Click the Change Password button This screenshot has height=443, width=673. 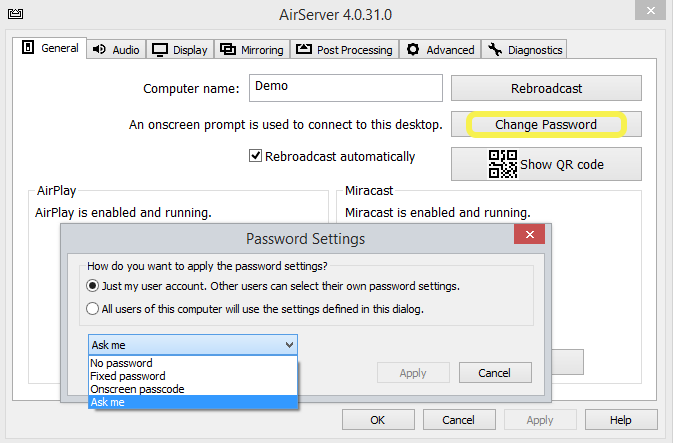point(546,125)
